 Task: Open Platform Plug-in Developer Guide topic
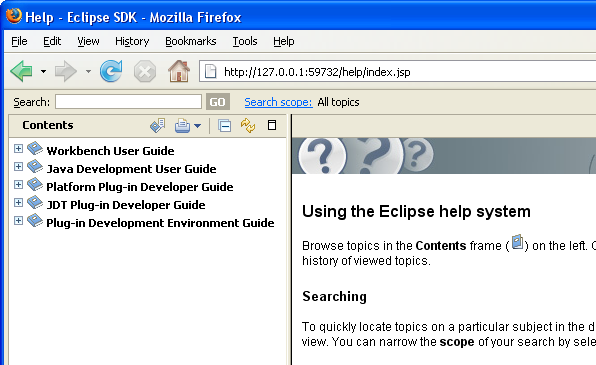pyautogui.click(x=139, y=187)
